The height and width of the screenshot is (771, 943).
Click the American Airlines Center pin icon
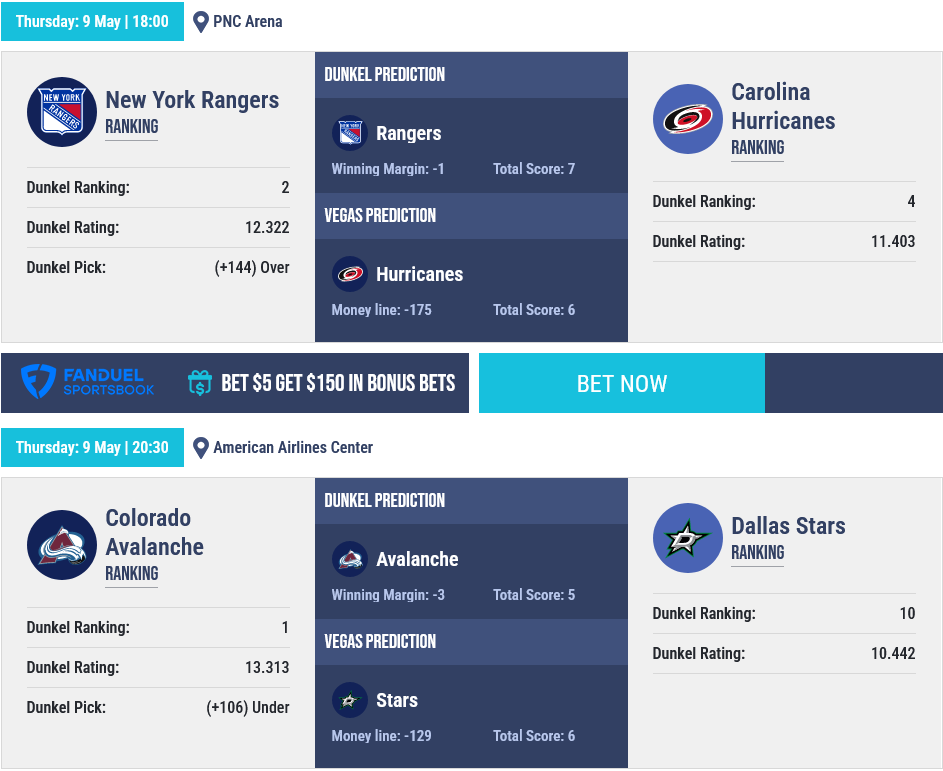(200, 448)
